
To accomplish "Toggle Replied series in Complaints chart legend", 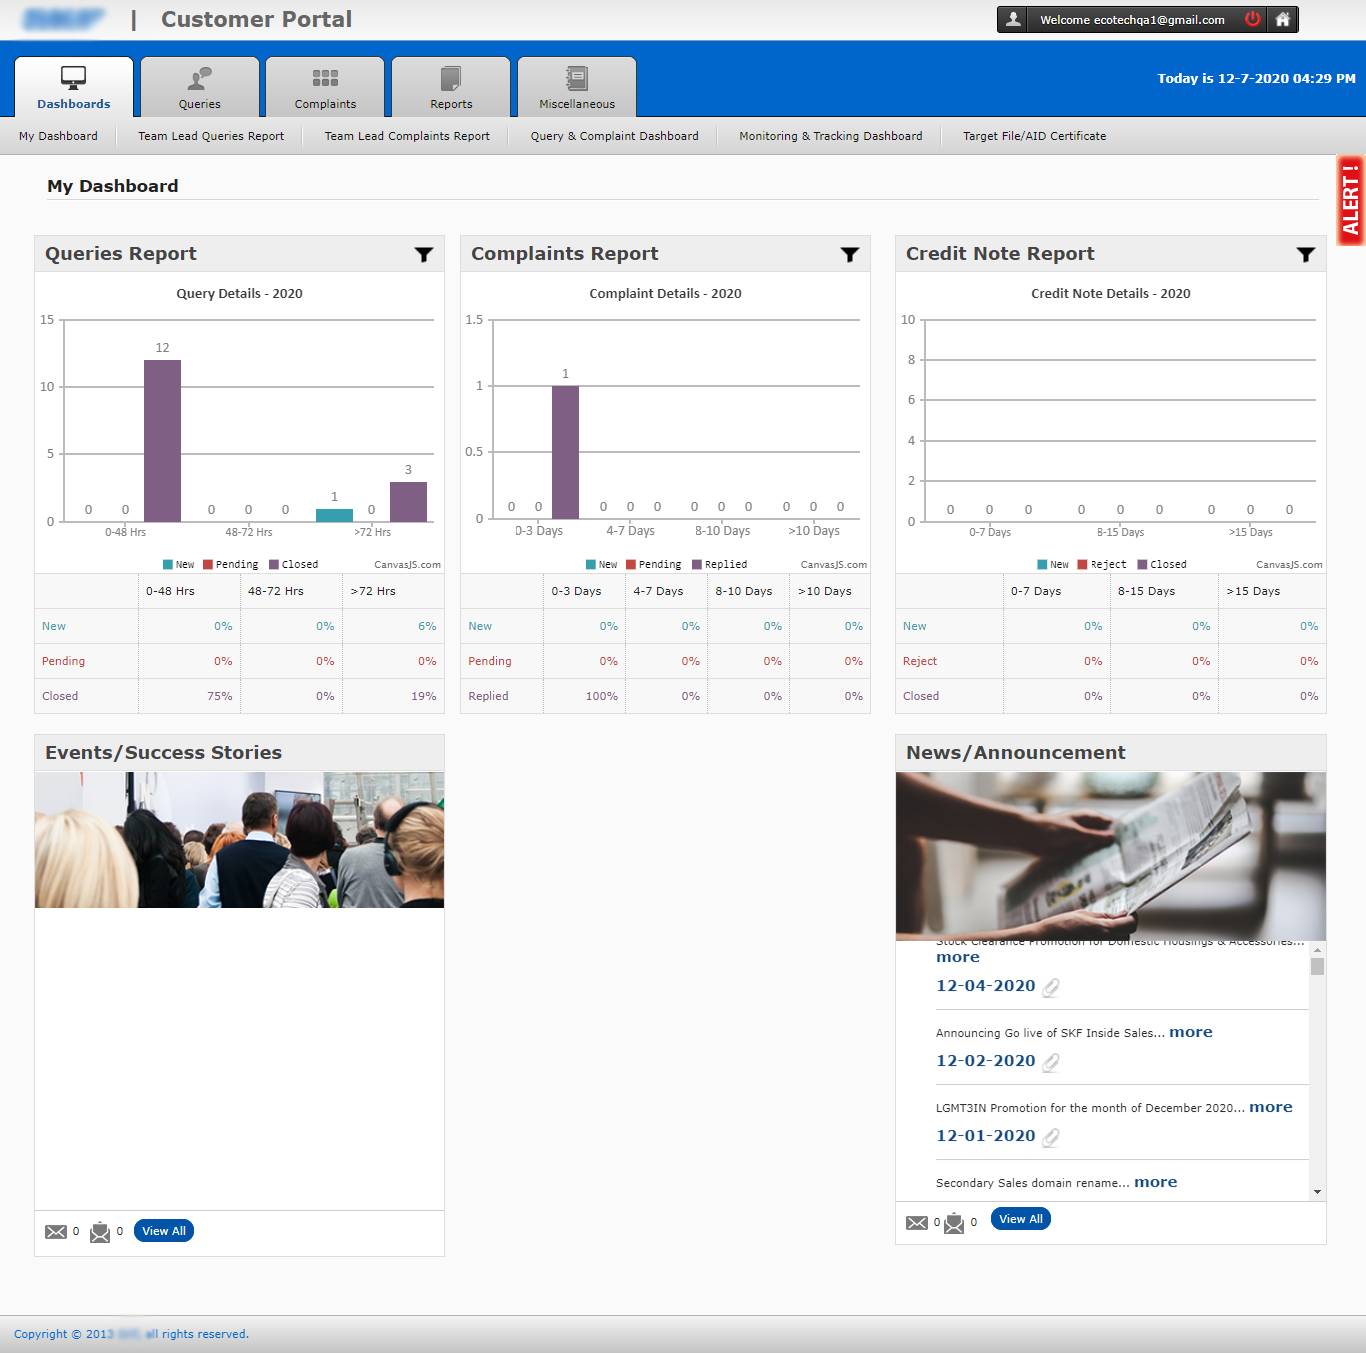I will pos(720,565).
